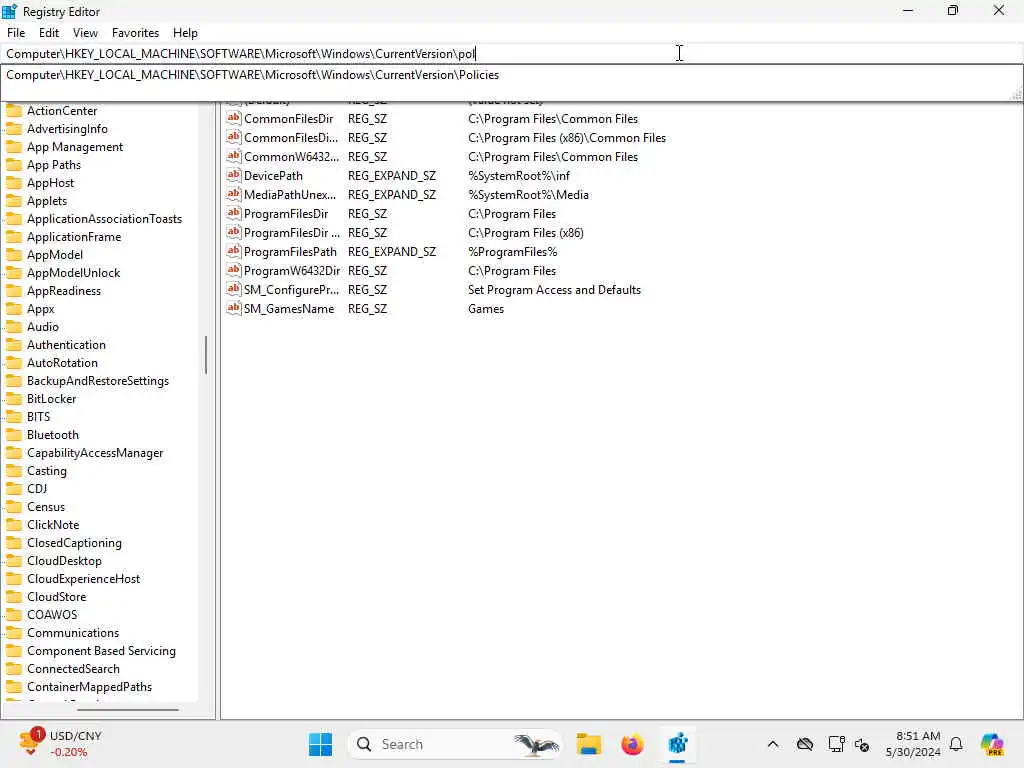The image size is (1024, 768).
Task: Select the CloudExperienceHost key
Action: 84,579
